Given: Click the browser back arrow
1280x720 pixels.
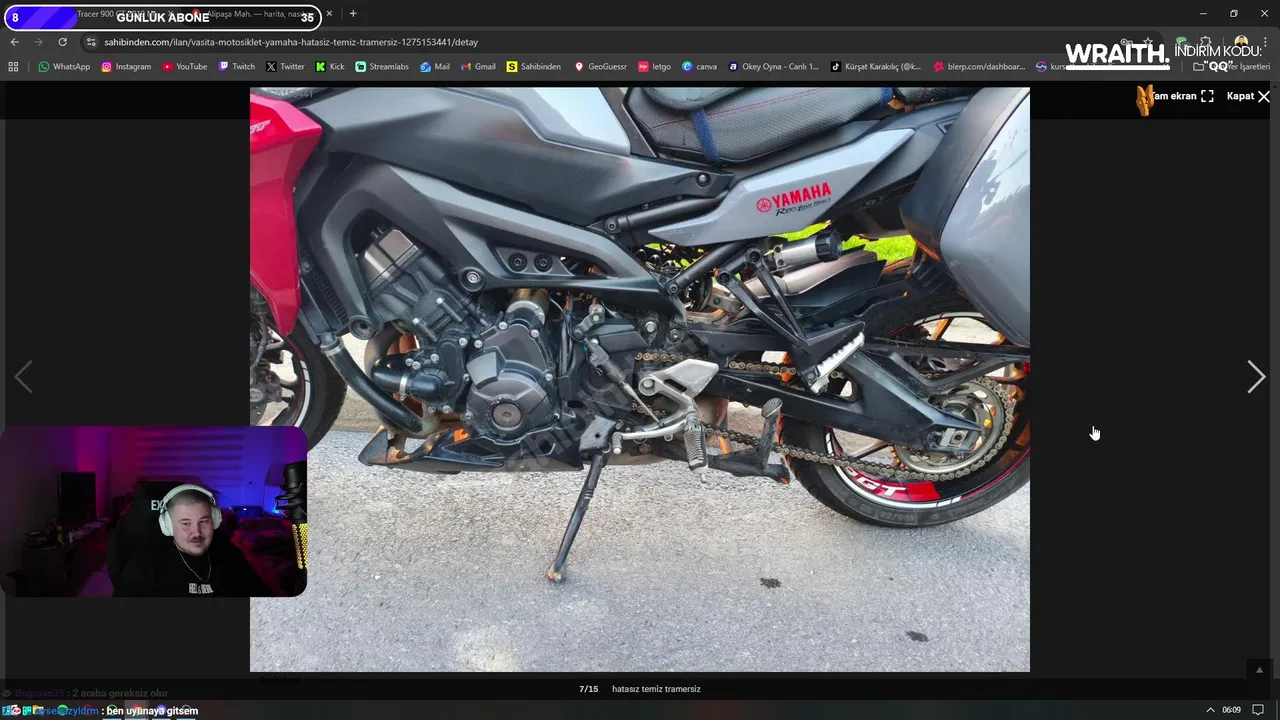Looking at the screenshot, I should click(x=15, y=42).
